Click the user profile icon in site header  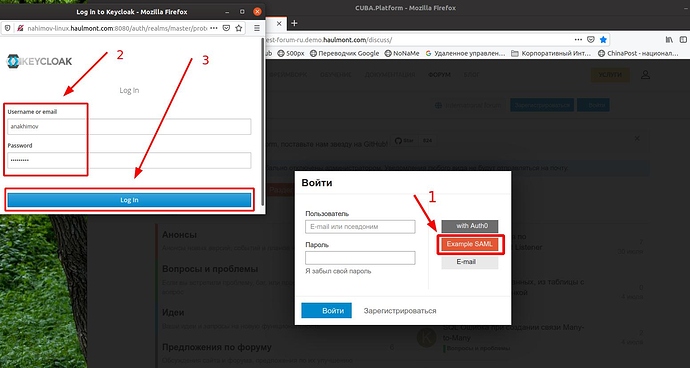coord(646,75)
